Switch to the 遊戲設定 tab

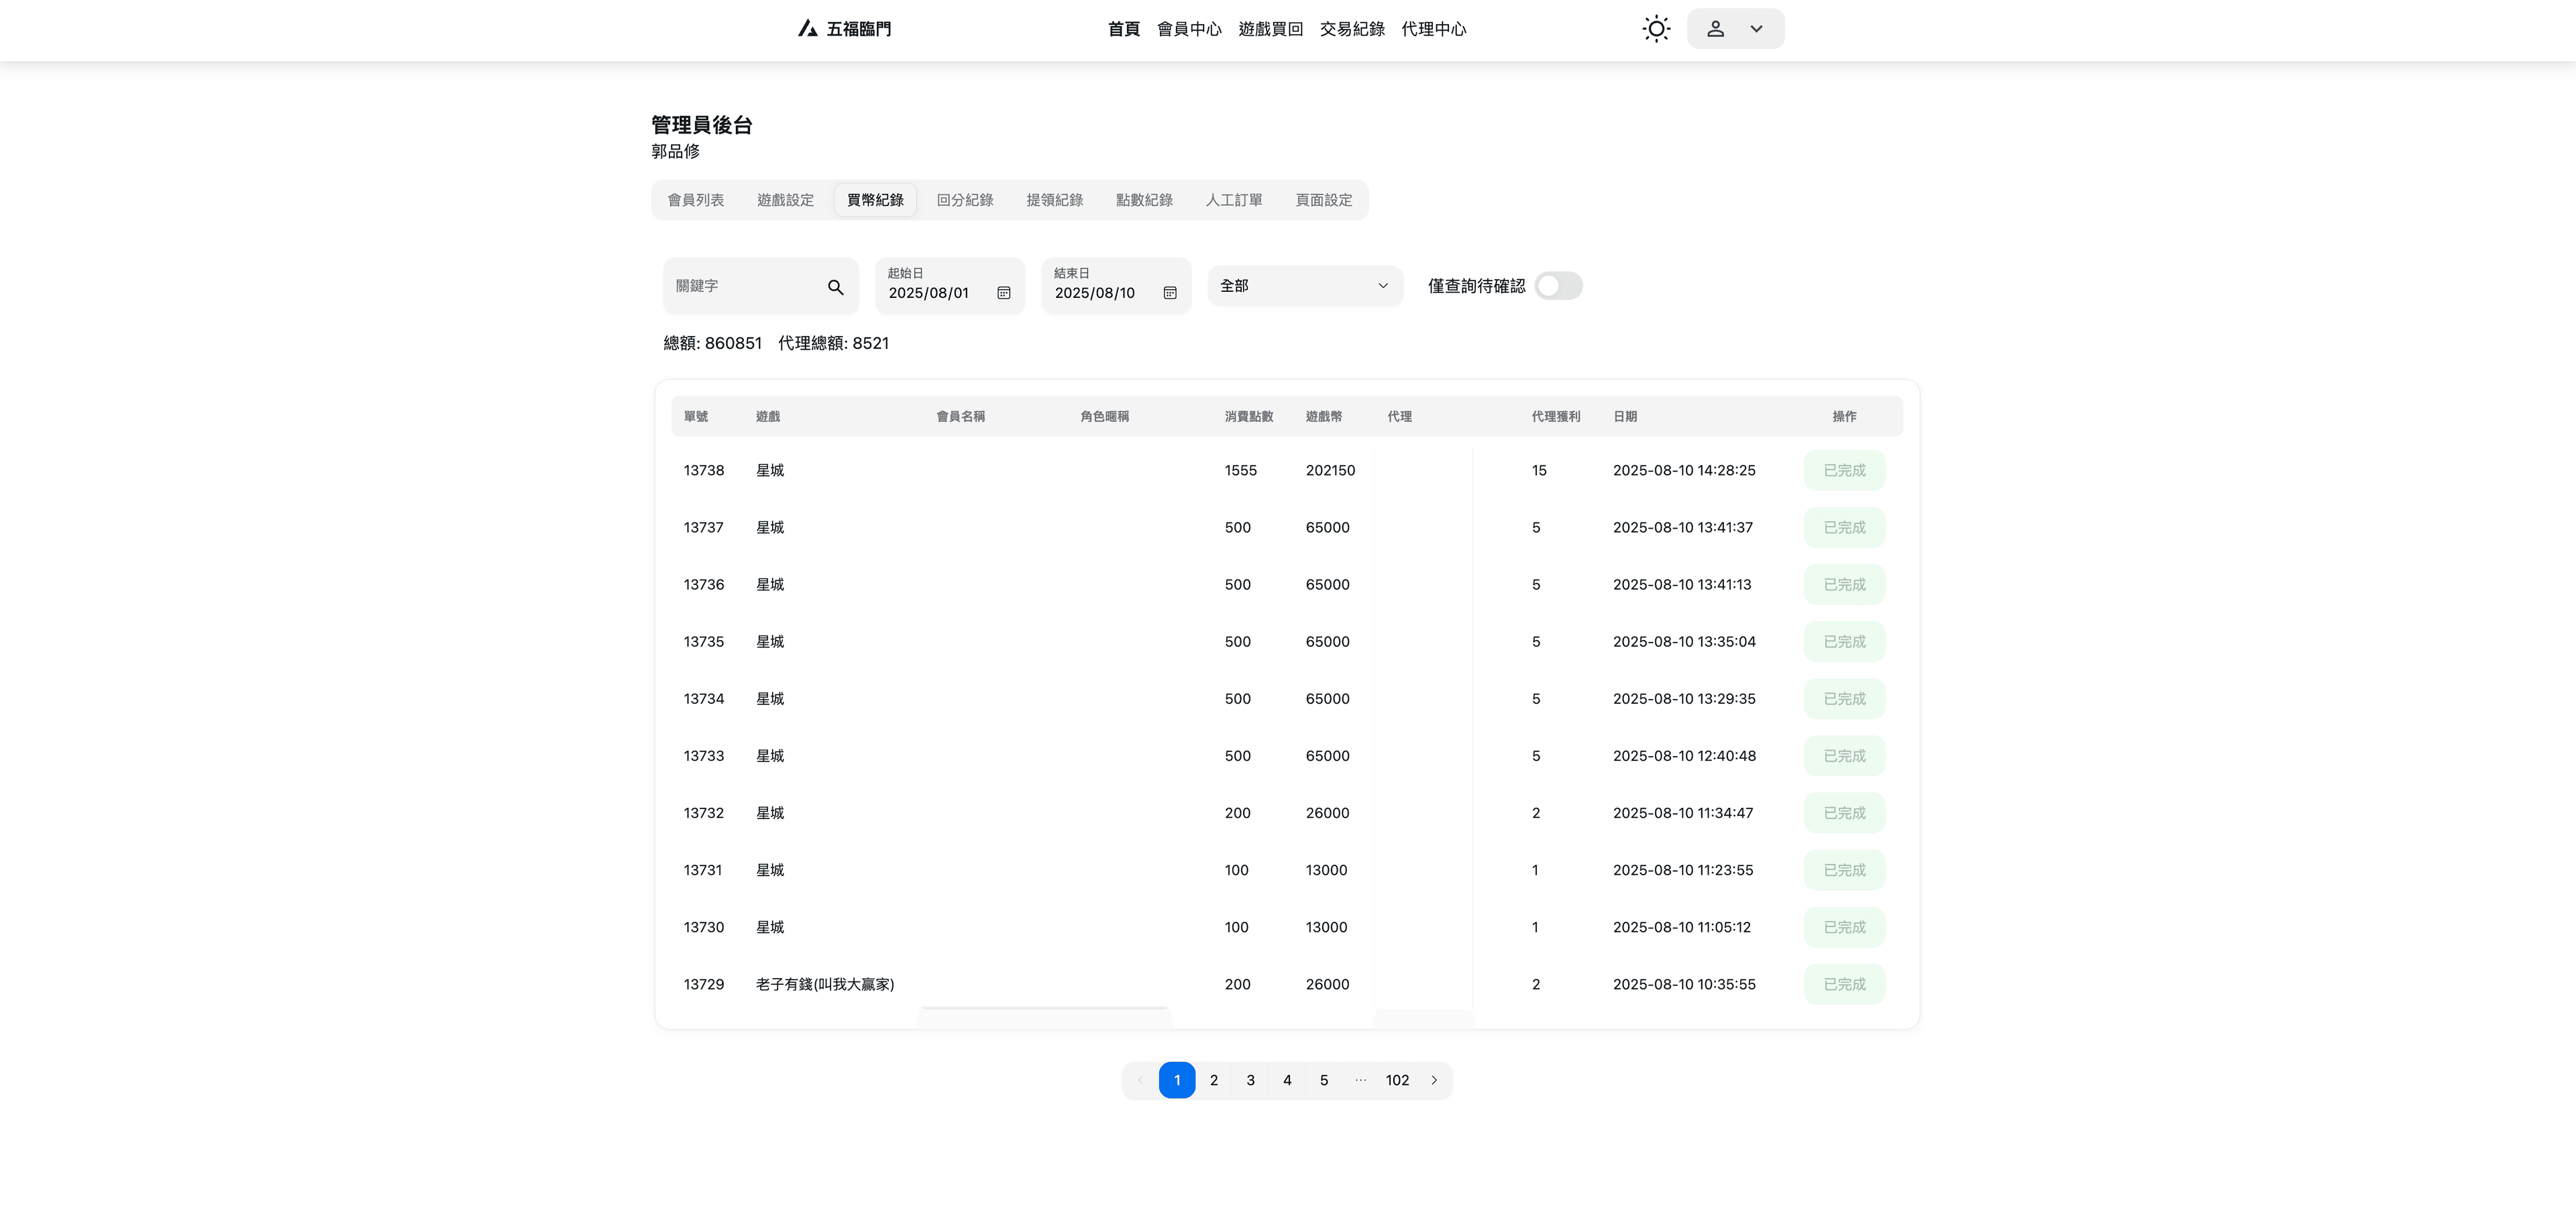(785, 200)
